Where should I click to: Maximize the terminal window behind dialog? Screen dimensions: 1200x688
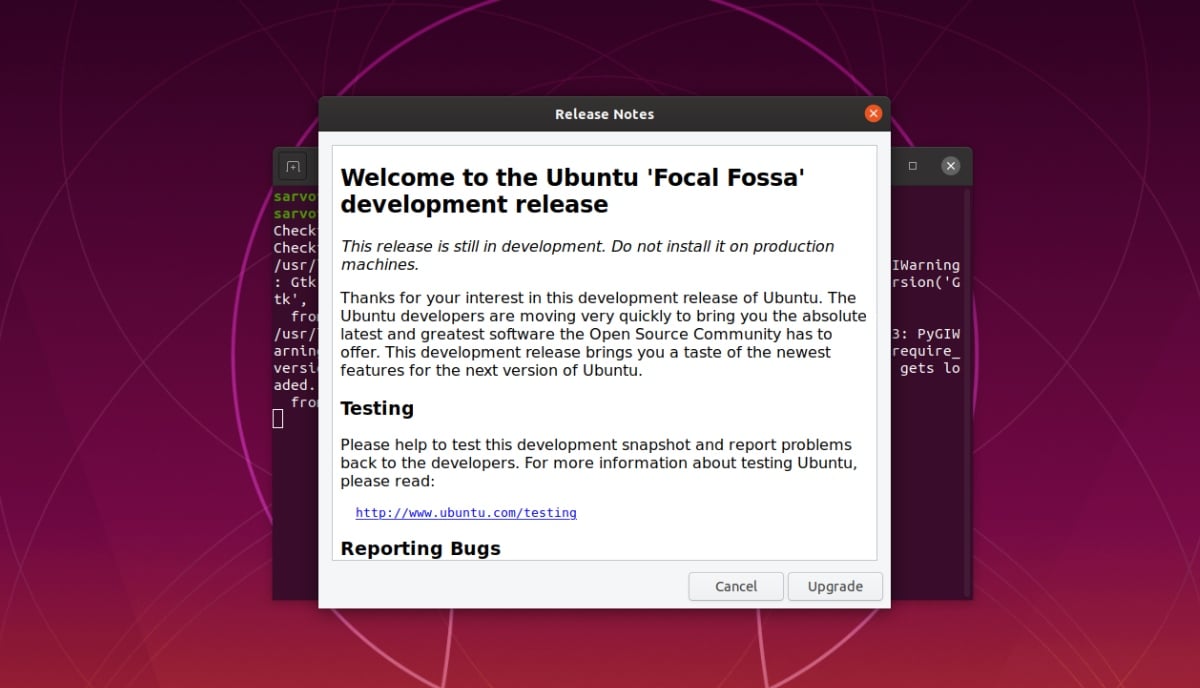(912, 166)
